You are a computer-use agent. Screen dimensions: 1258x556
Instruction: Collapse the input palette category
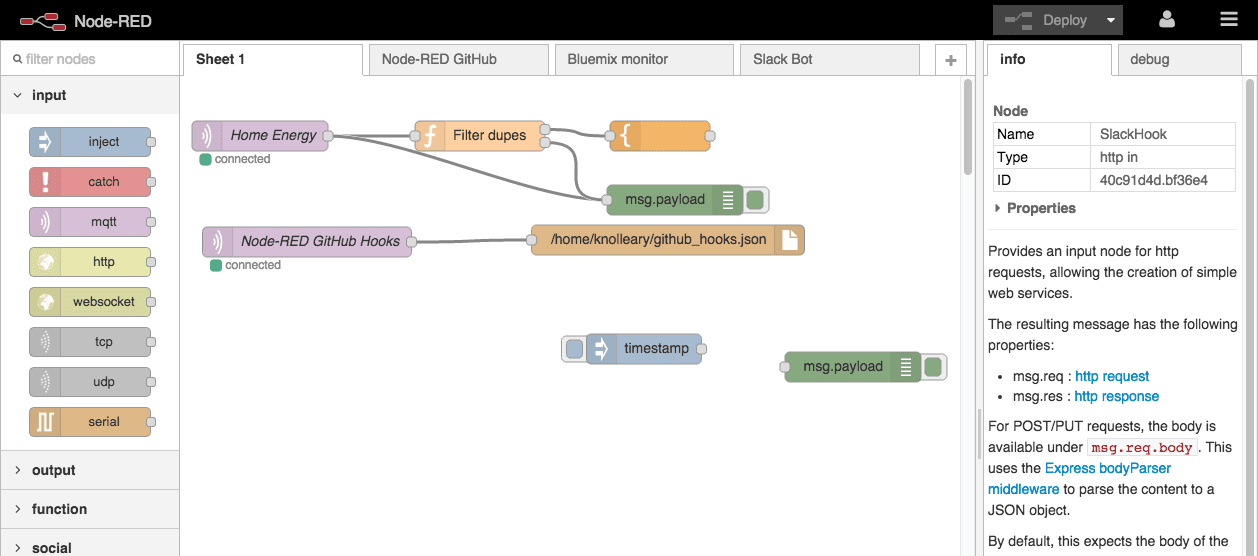coord(90,95)
